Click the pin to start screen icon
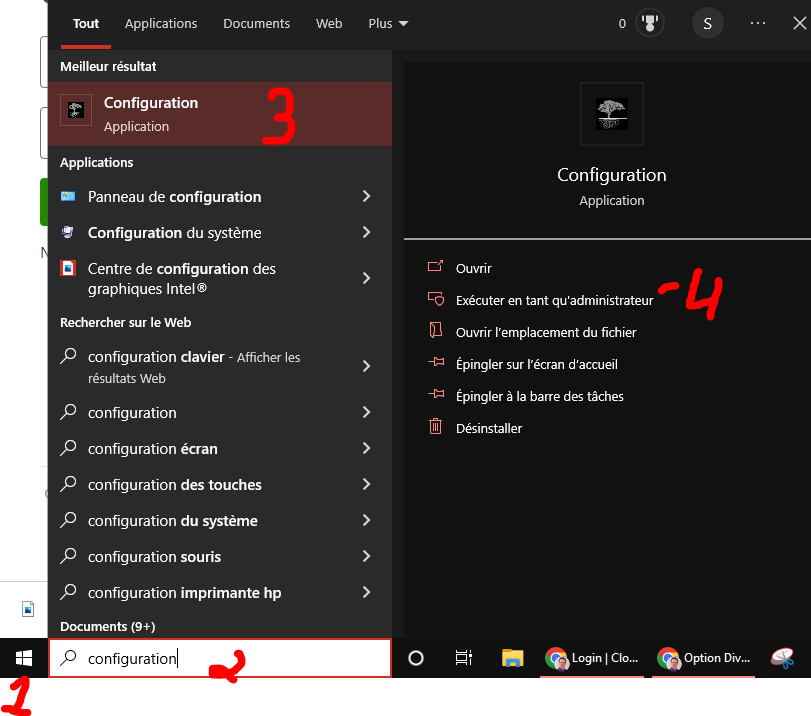 point(436,363)
